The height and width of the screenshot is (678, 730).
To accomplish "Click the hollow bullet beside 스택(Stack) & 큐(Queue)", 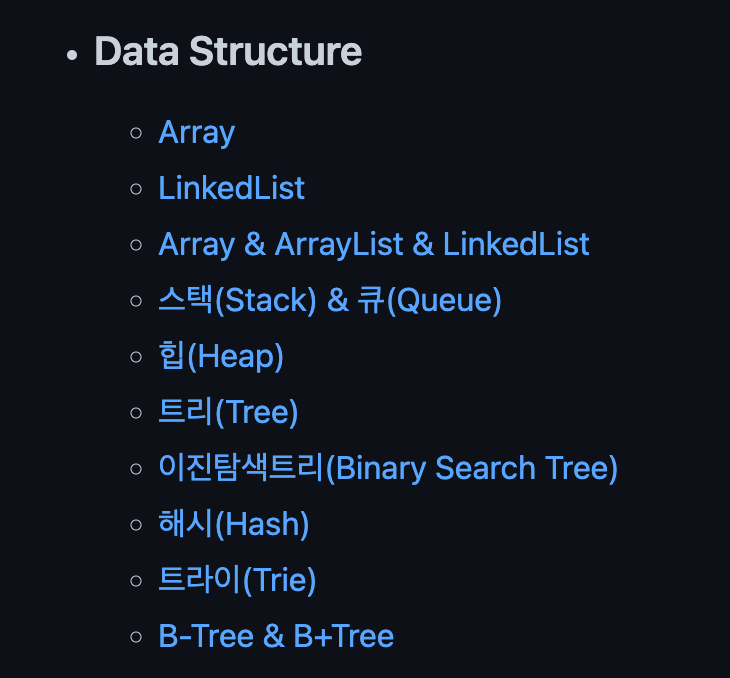I will (136, 302).
